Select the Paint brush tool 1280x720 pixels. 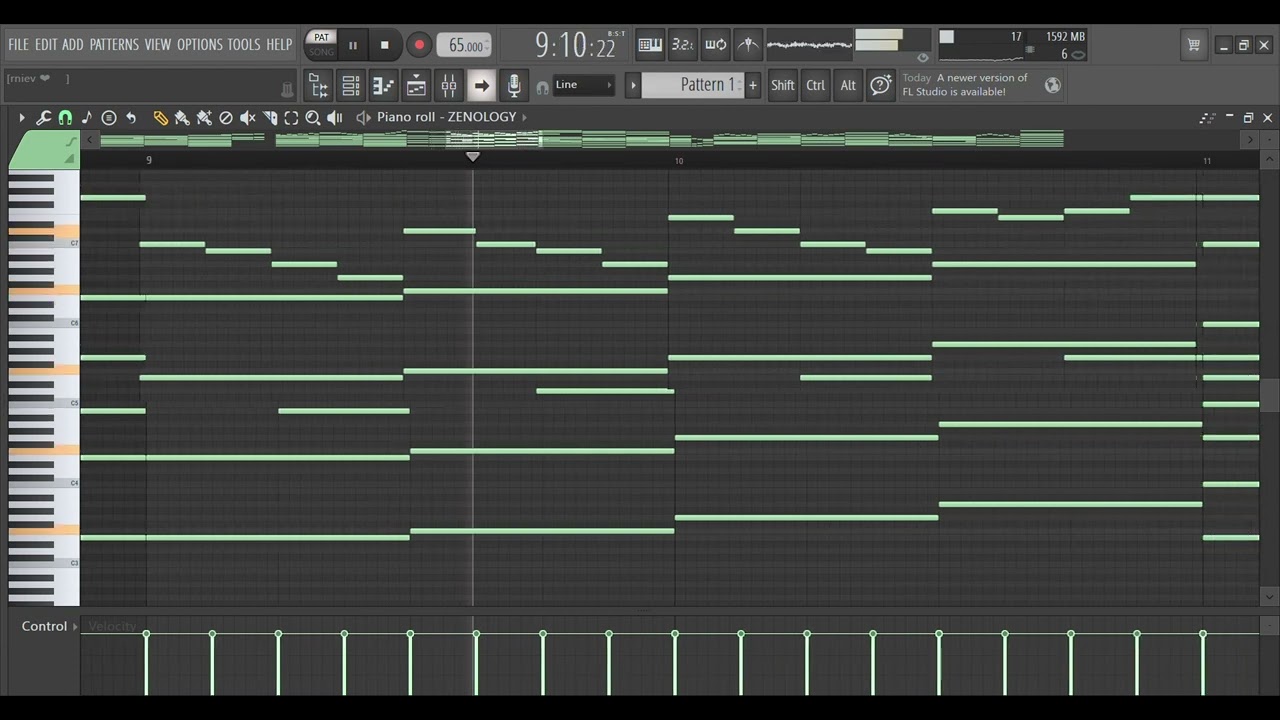(182, 118)
